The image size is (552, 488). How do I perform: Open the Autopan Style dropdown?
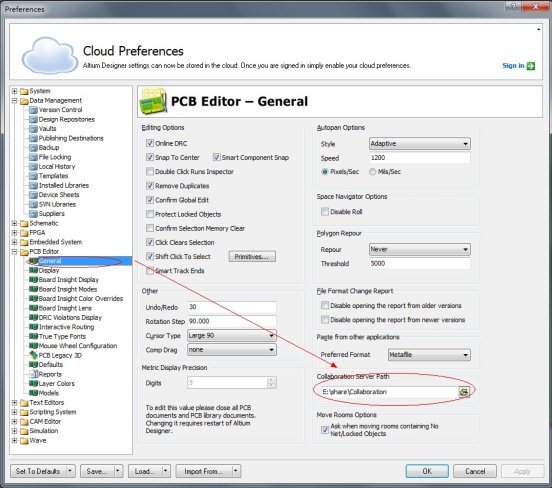(420, 144)
